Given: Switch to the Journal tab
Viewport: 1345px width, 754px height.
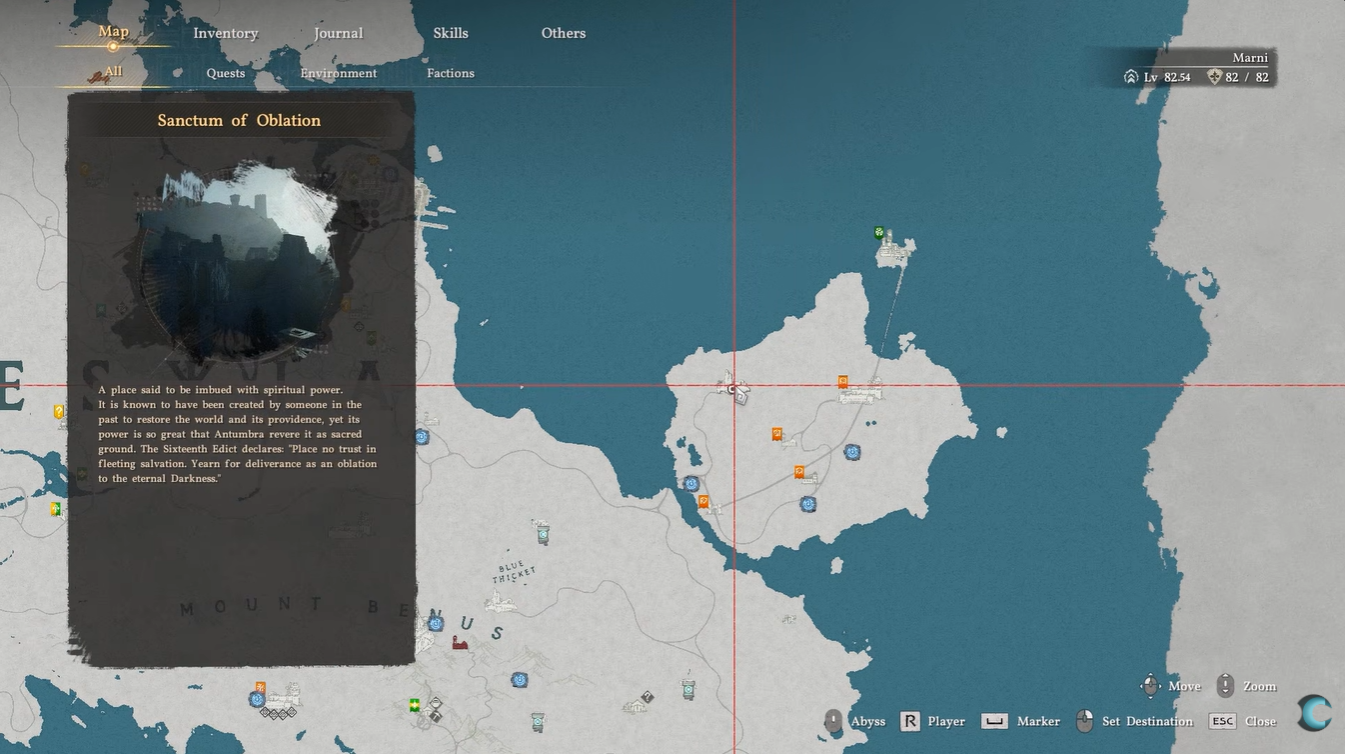Looking at the screenshot, I should 338,33.
